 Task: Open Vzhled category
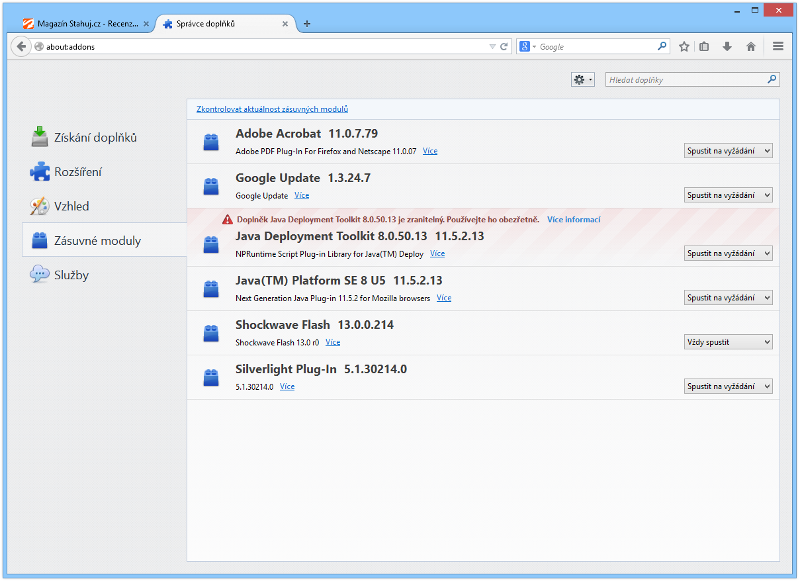coord(105,206)
